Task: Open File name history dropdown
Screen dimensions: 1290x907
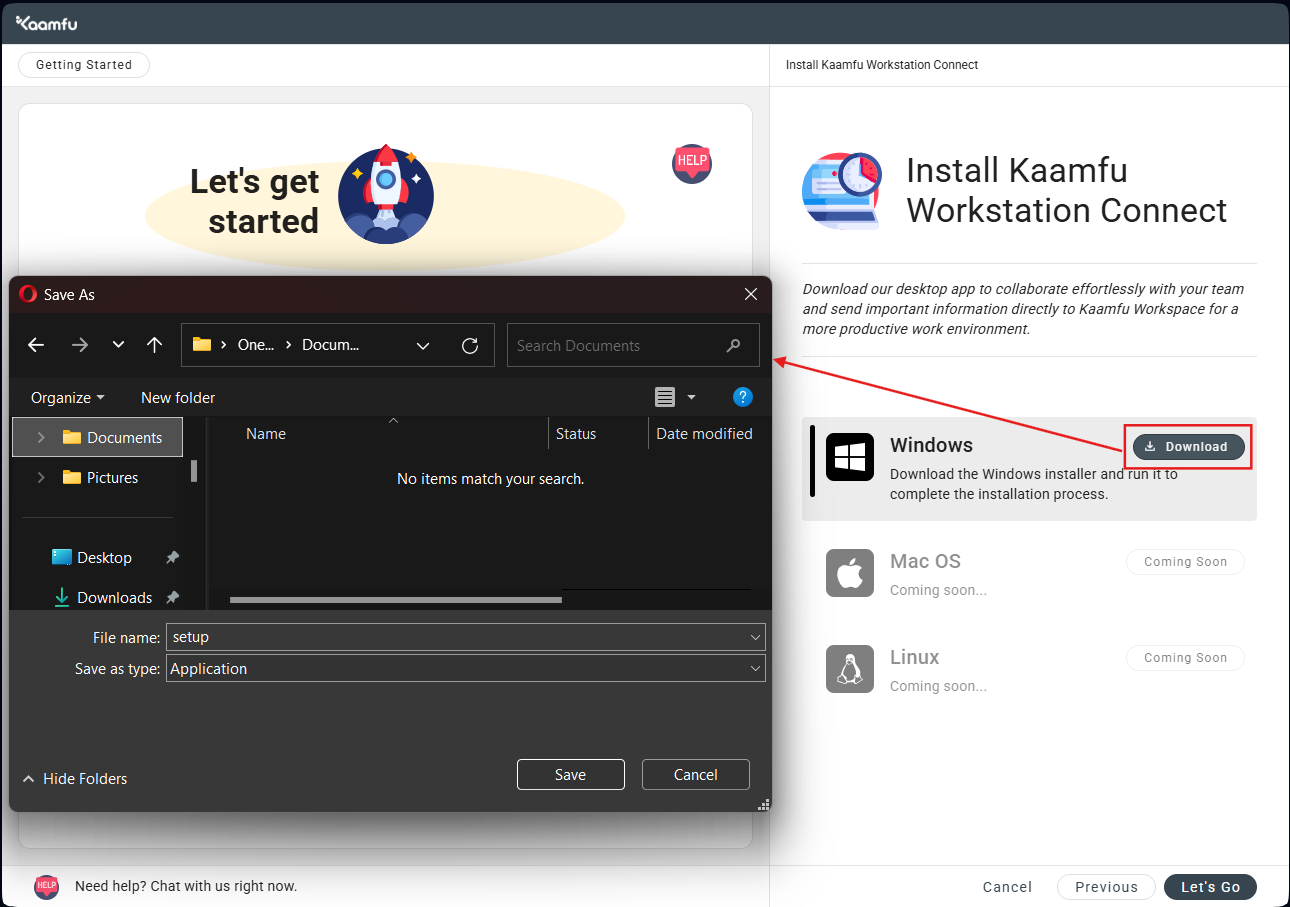Action: pyautogui.click(x=755, y=637)
